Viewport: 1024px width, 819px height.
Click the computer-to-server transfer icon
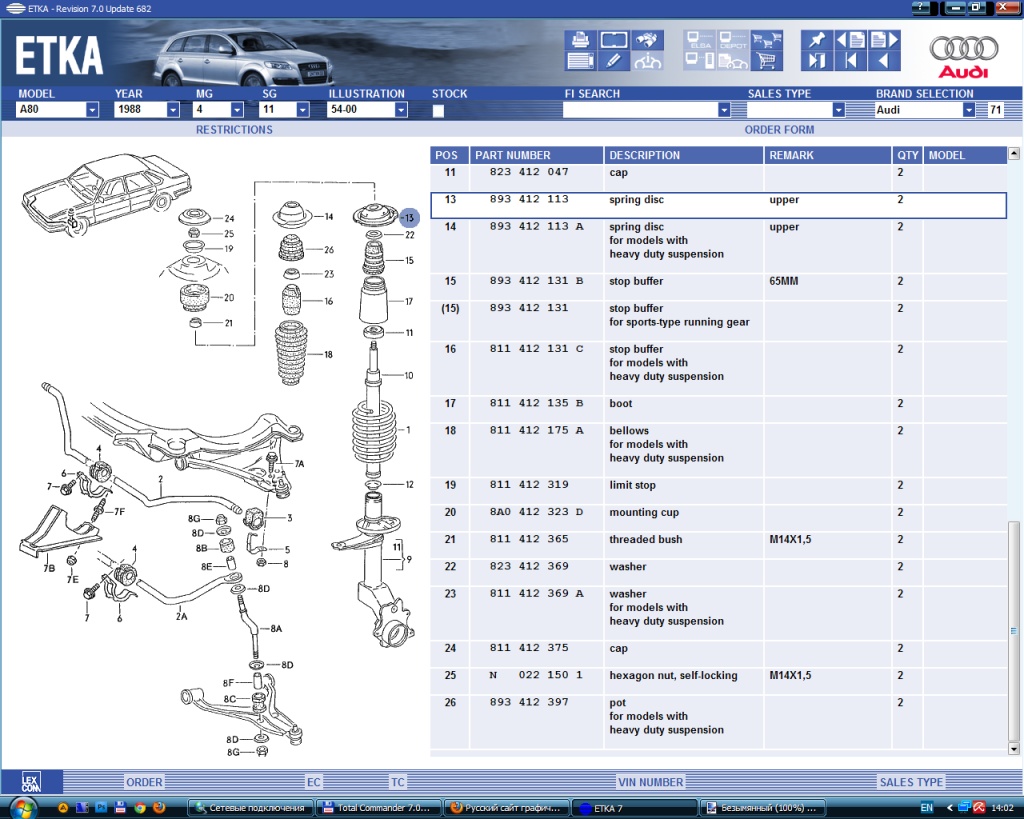click(x=700, y=61)
